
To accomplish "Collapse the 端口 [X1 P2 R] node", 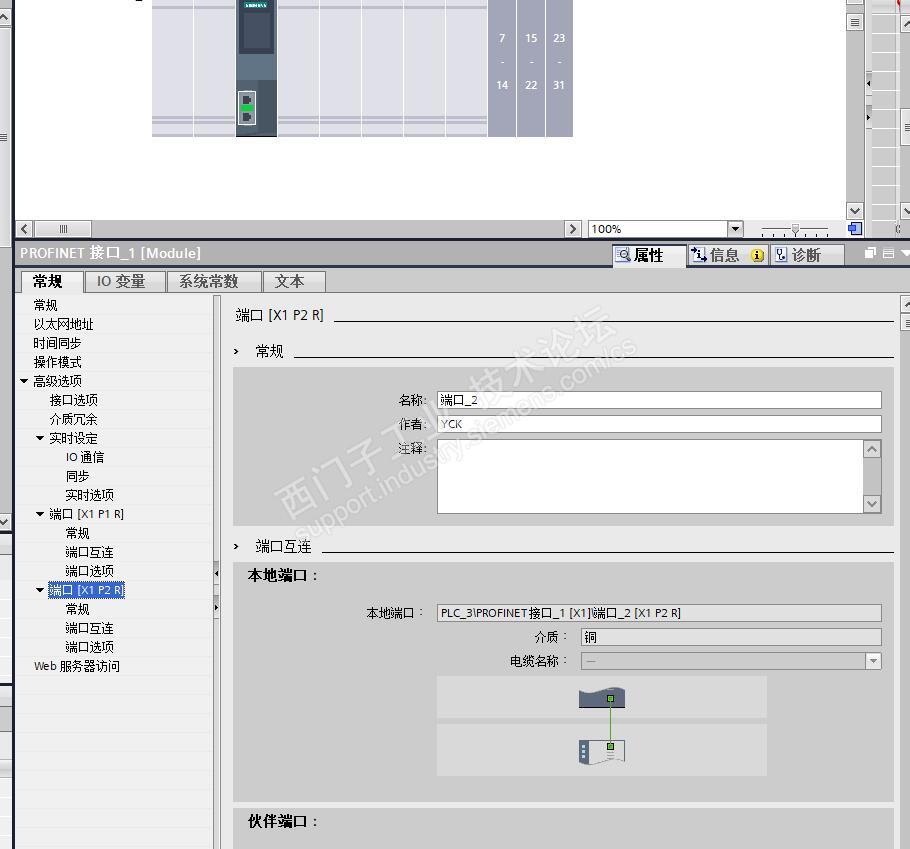I will [40, 590].
